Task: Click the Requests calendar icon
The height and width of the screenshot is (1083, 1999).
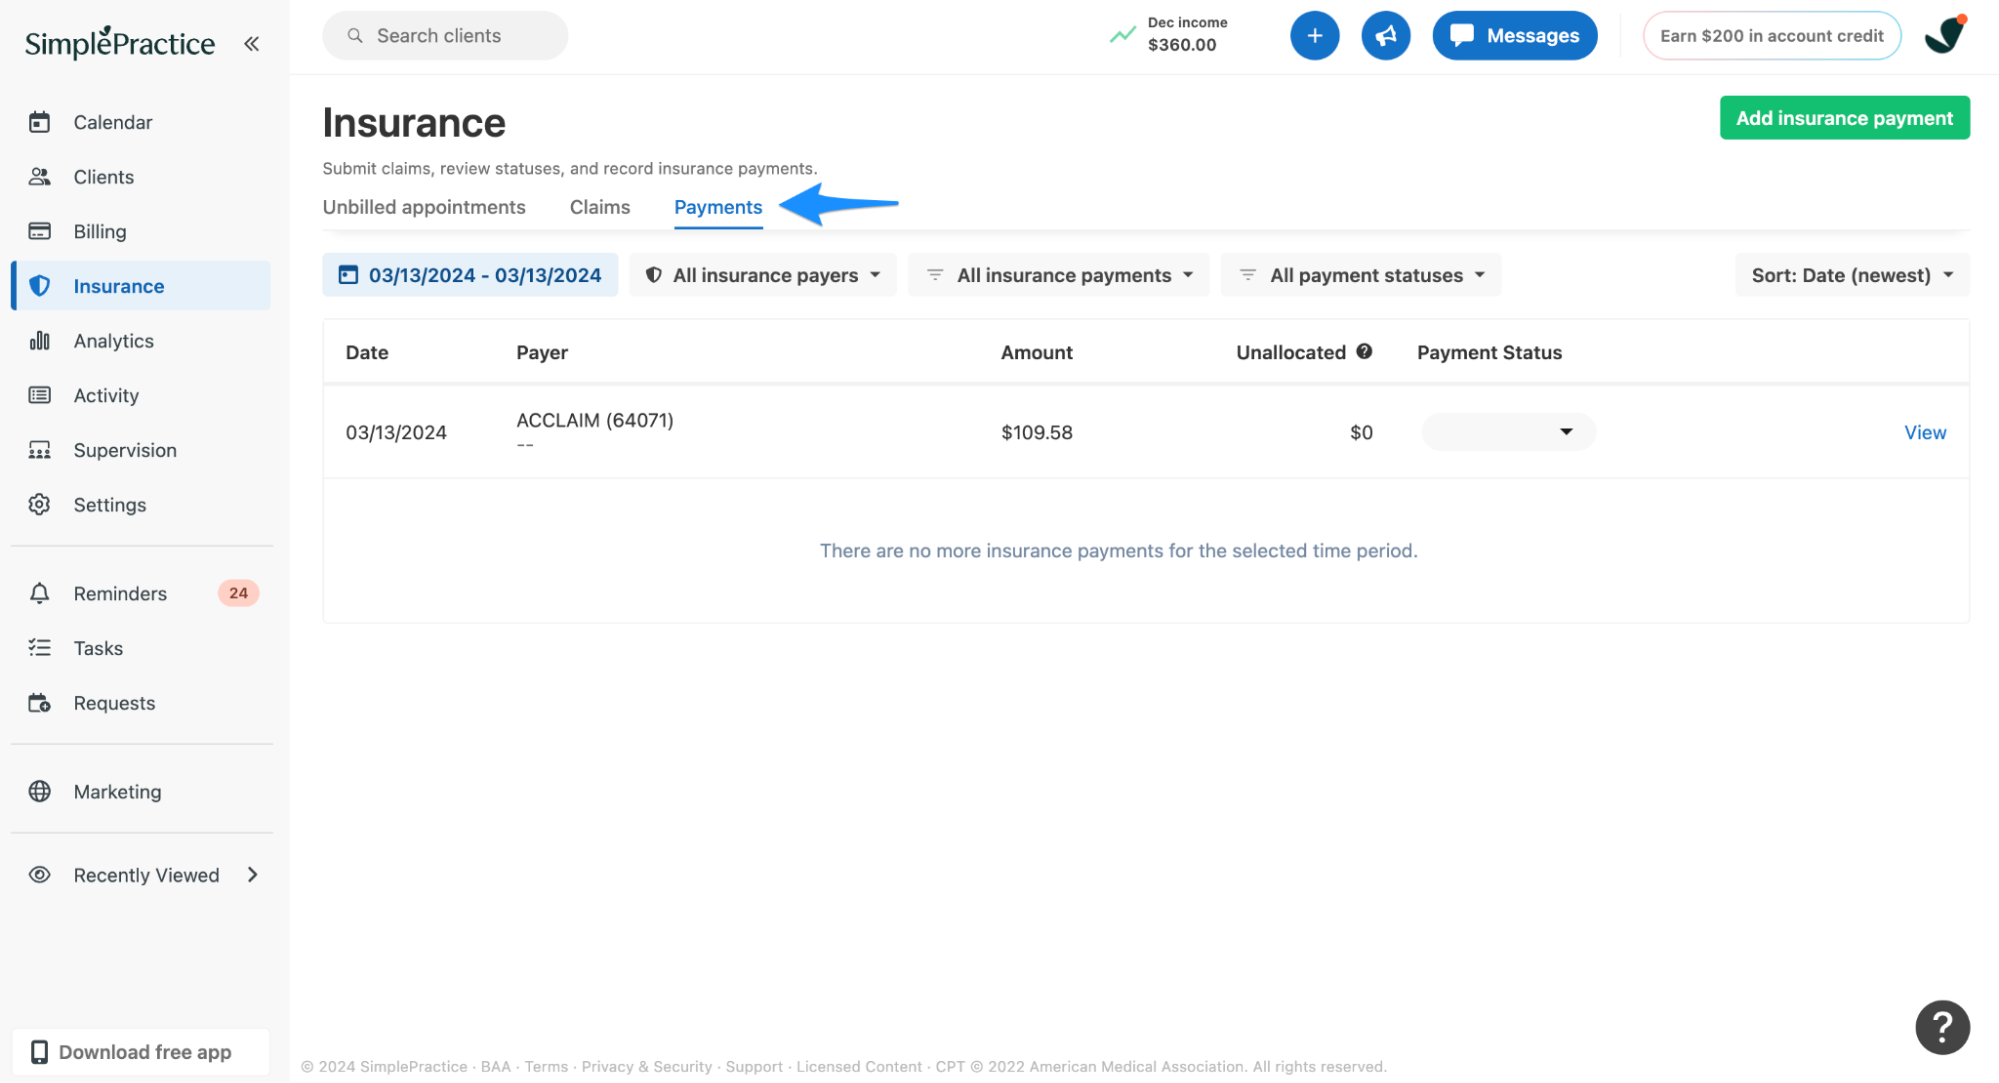Action: pyautogui.click(x=40, y=703)
